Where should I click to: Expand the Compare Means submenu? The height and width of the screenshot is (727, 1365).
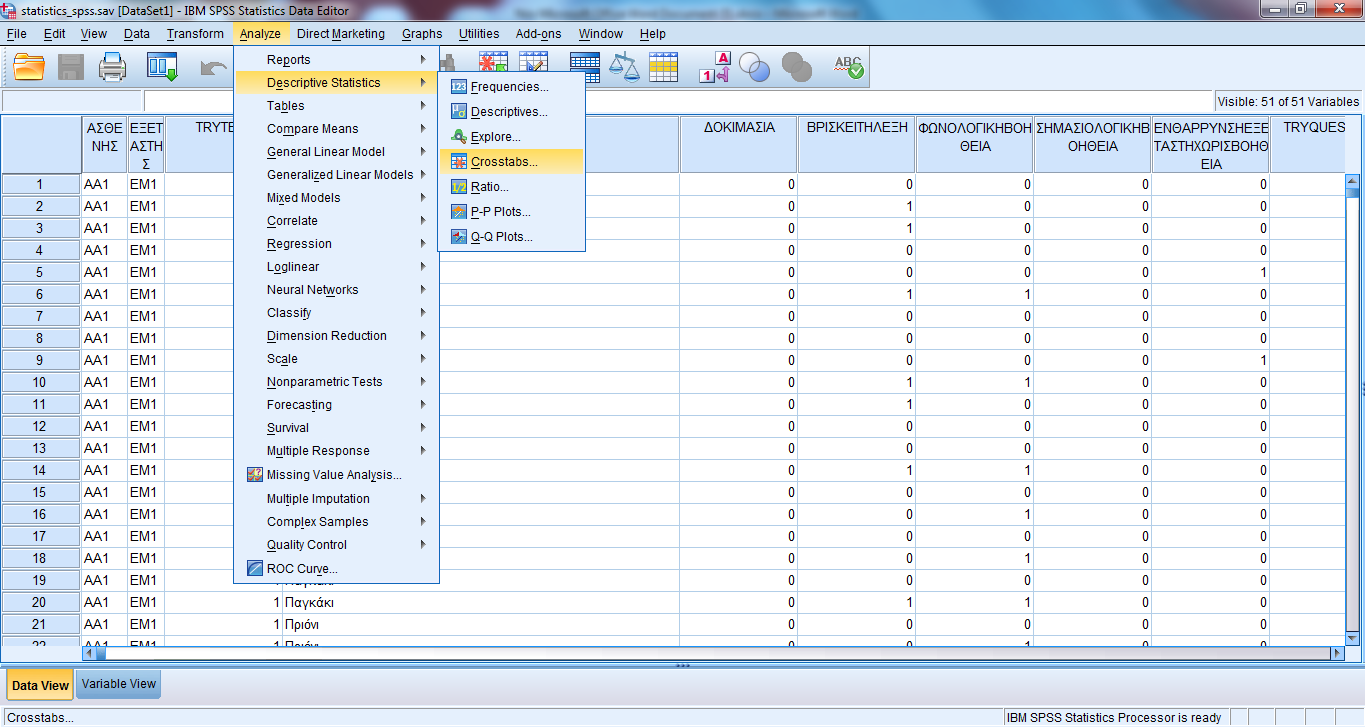click(x=336, y=129)
